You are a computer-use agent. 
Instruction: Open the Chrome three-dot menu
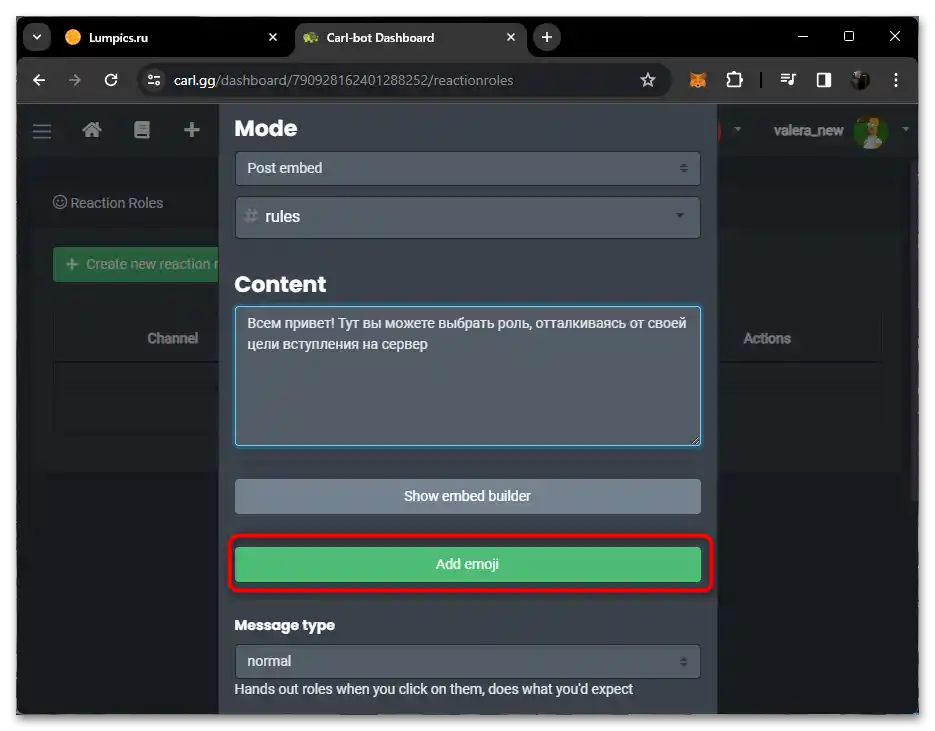[x=896, y=80]
